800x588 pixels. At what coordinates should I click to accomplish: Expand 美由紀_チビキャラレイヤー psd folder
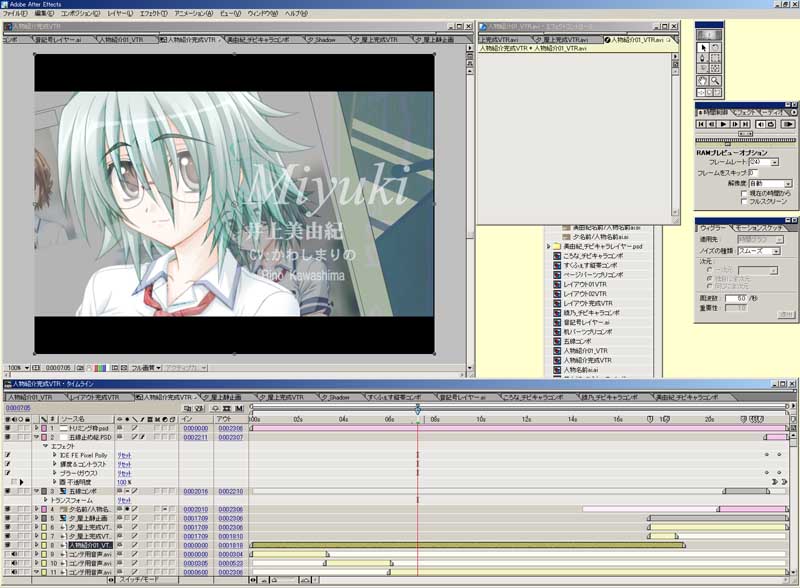coord(549,247)
